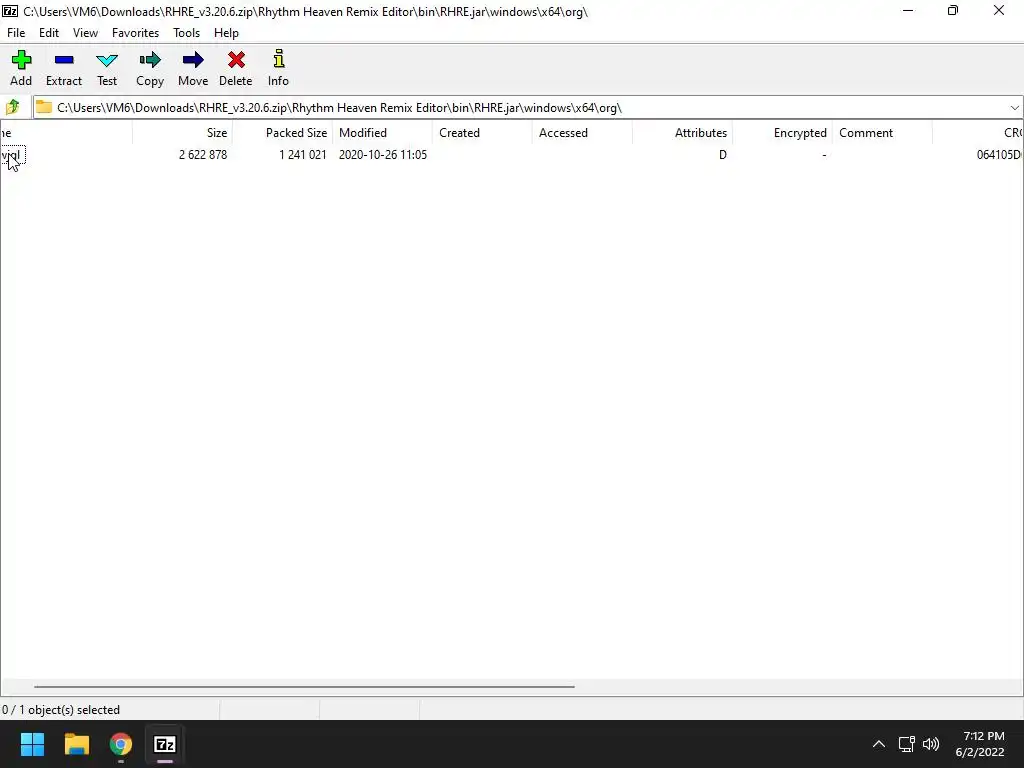The height and width of the screenshot is (768, 1024).
Task: Sort by Packed Size column
Action: (283, 133)
